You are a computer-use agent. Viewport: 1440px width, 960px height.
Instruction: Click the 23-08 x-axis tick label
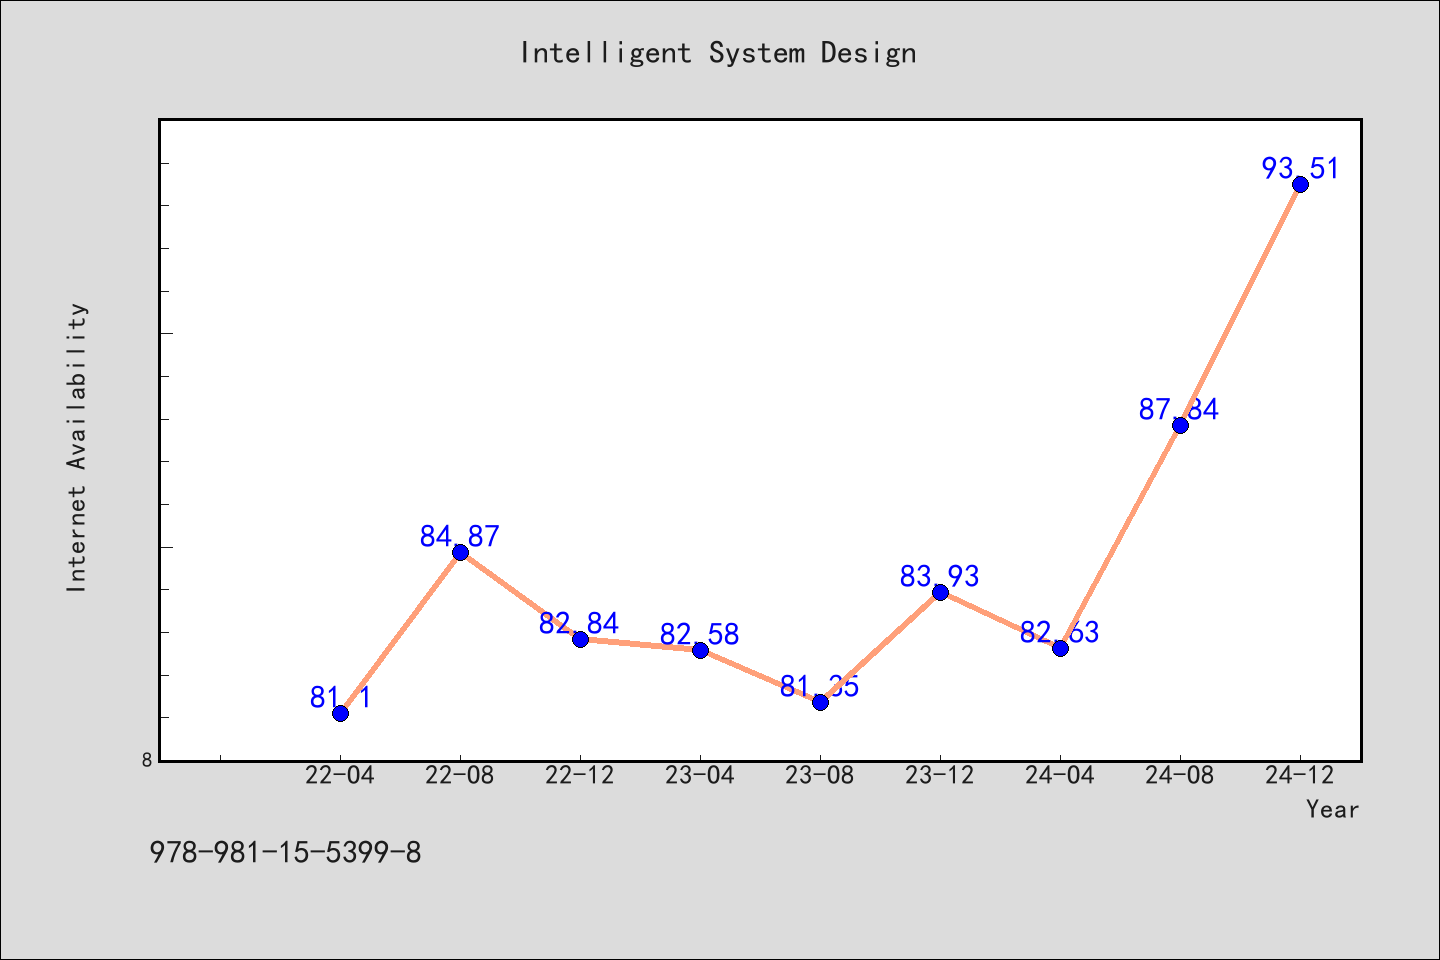(x=820, y=776)
